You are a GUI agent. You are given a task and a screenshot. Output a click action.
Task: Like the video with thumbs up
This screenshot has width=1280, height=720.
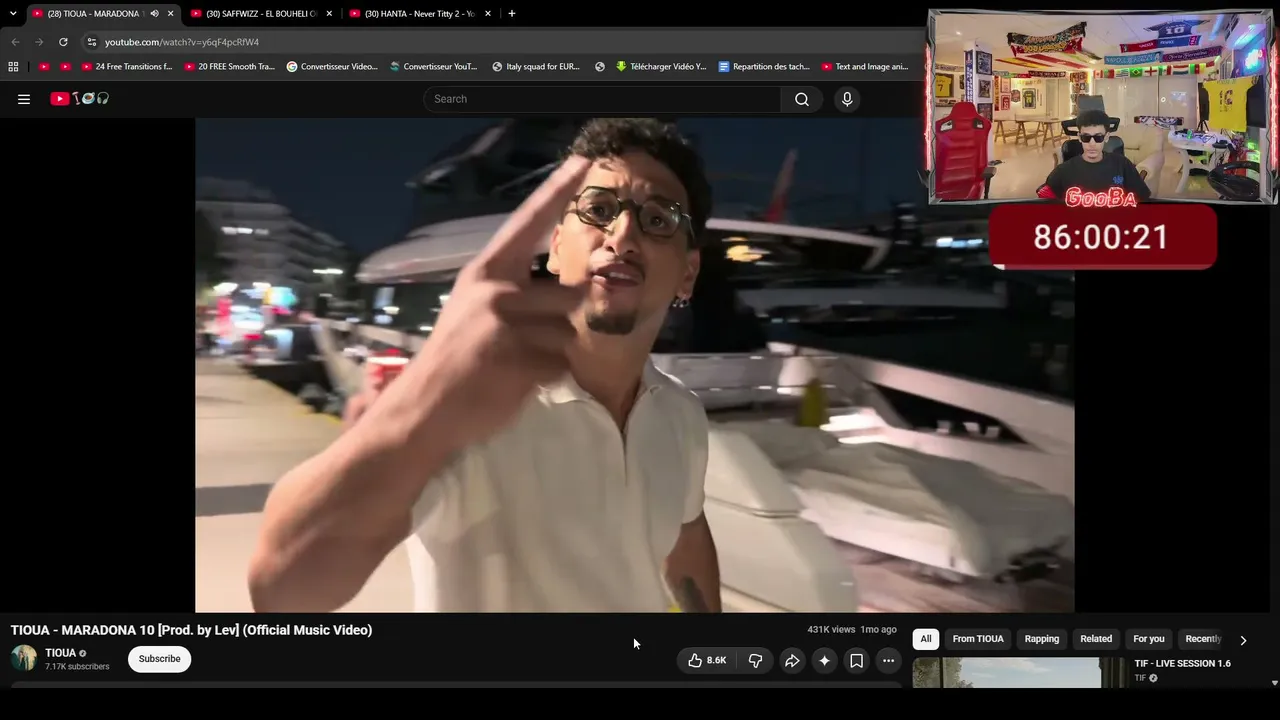pyautogui.click(x=707, y=660)
